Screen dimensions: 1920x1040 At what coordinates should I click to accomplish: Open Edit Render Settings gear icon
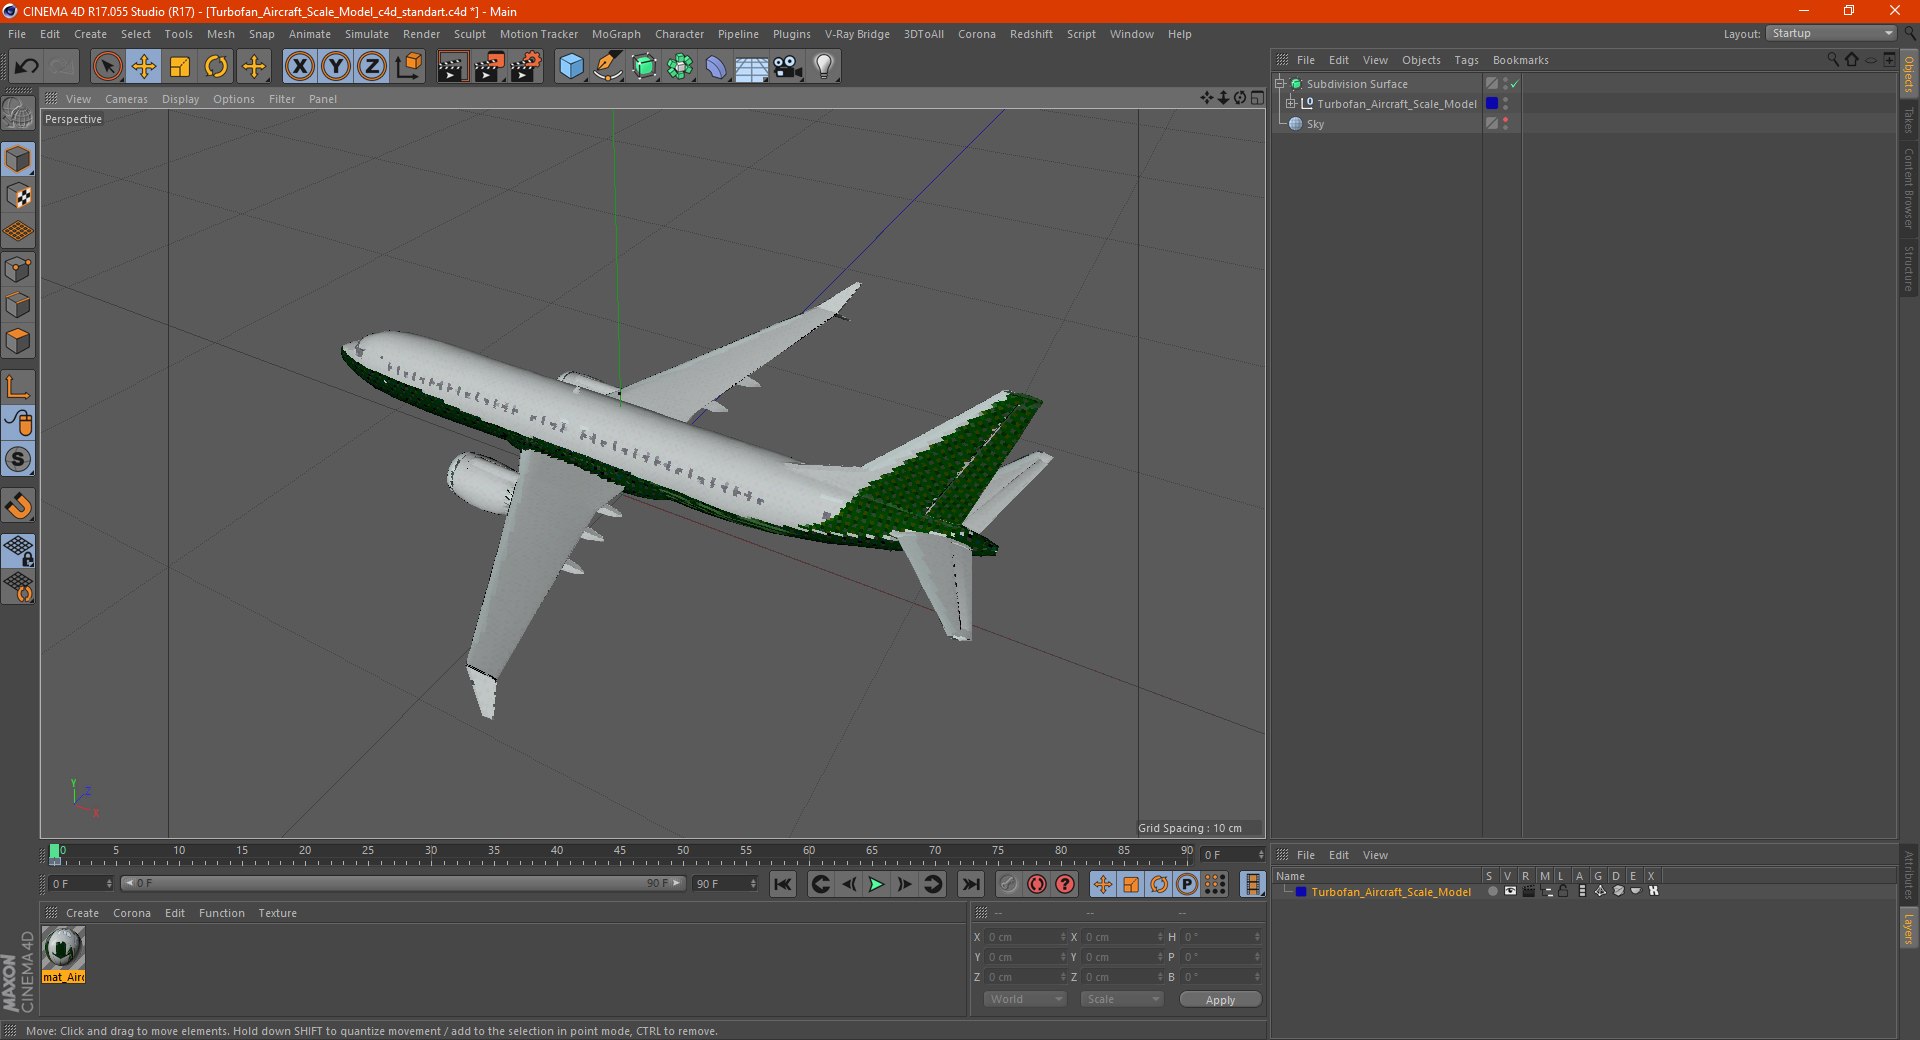526,67
